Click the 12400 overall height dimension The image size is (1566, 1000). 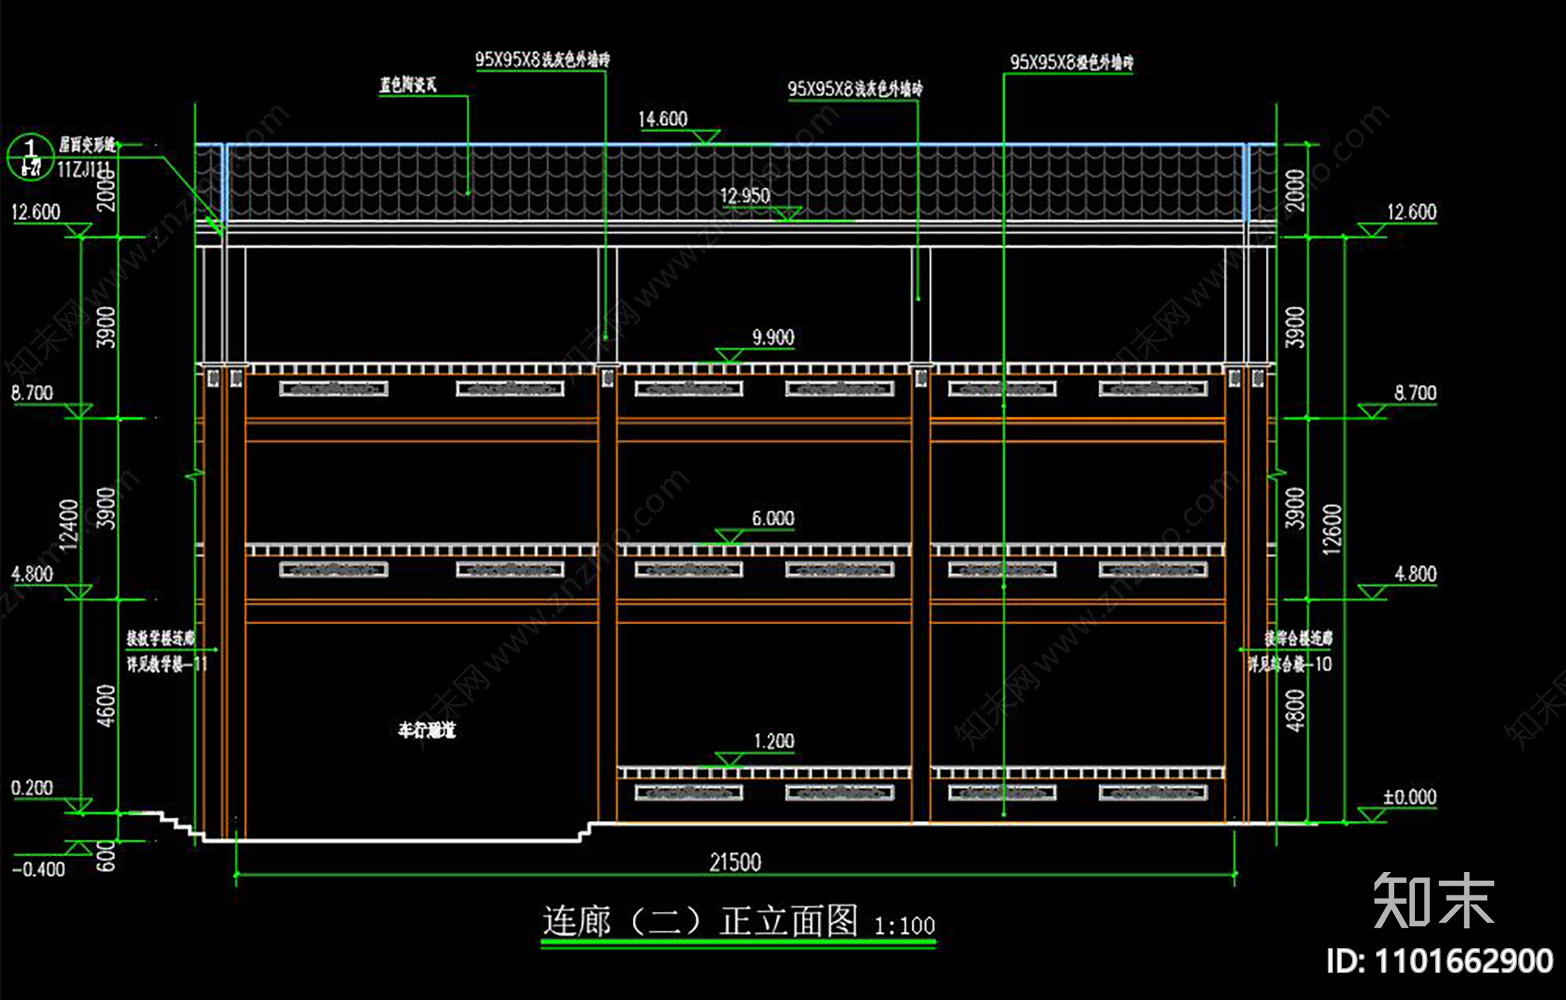point(68,525)
